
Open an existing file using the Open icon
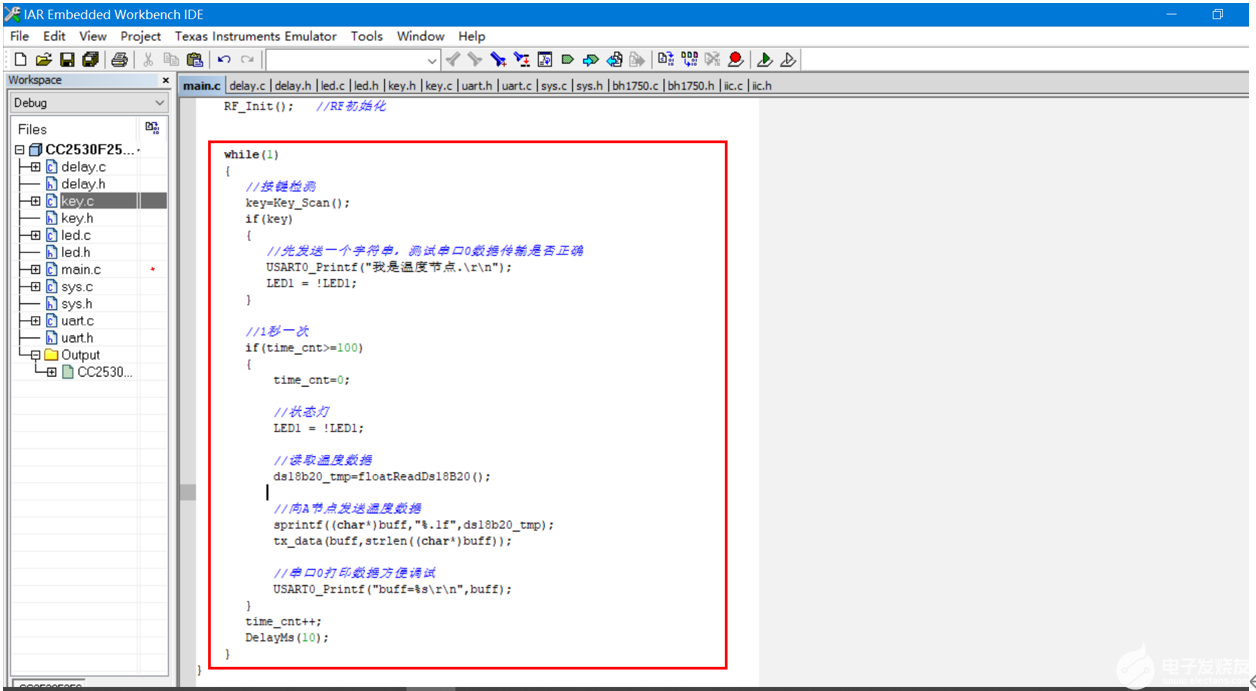tap(43, 59)
